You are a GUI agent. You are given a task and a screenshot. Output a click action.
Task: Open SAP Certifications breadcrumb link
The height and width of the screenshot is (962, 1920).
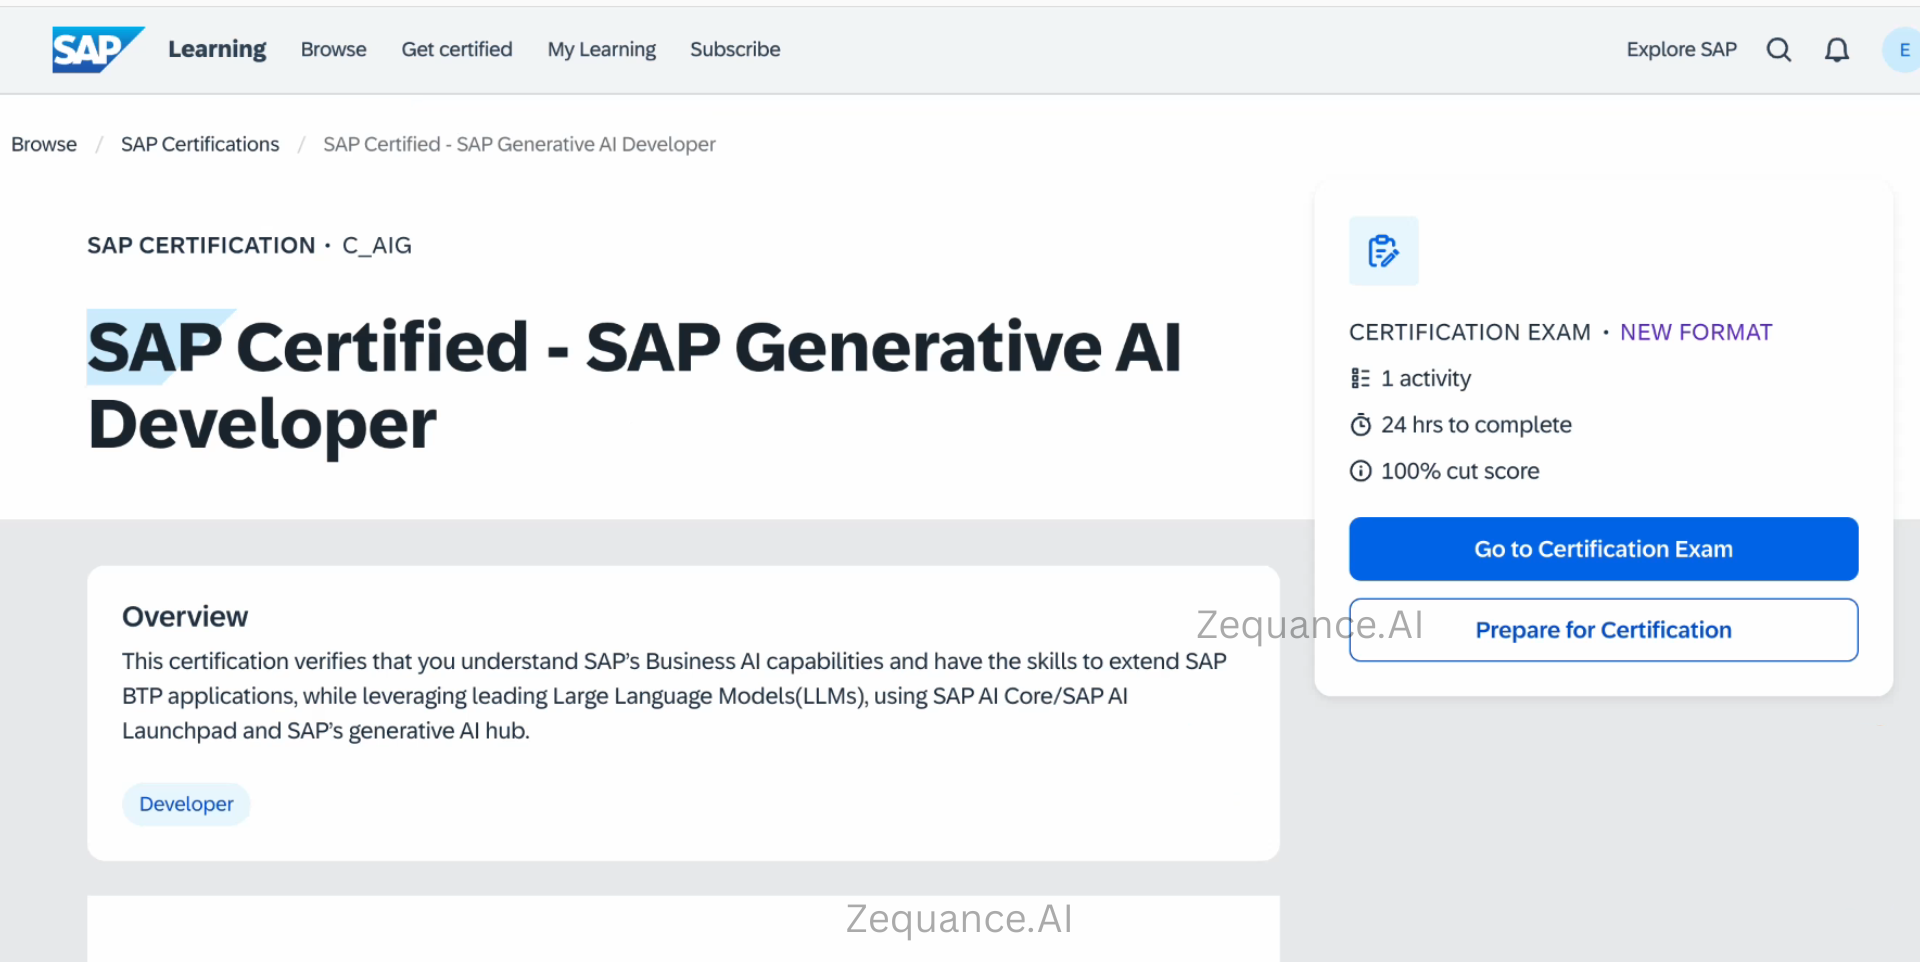(x=199, y=143)
